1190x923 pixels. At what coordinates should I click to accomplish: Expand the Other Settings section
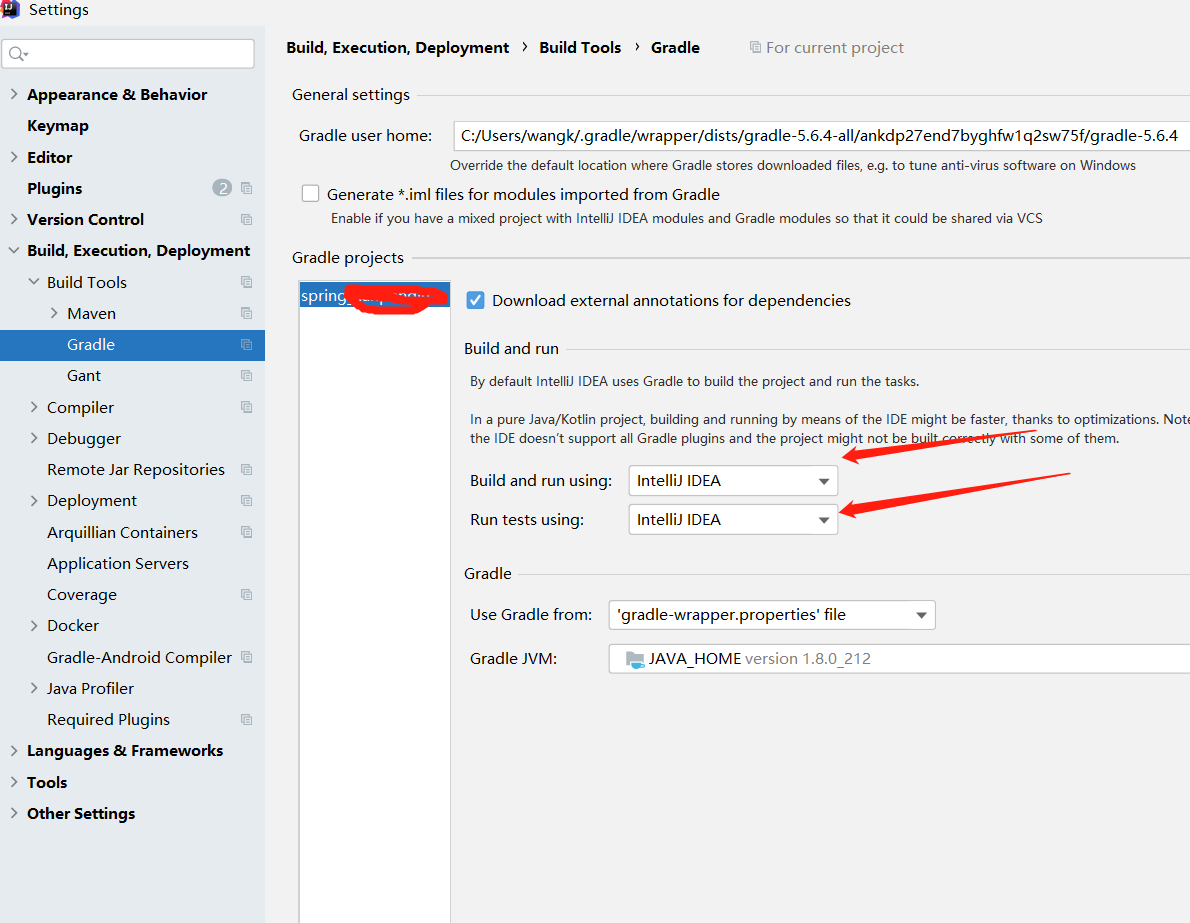(x=14, y=813)
